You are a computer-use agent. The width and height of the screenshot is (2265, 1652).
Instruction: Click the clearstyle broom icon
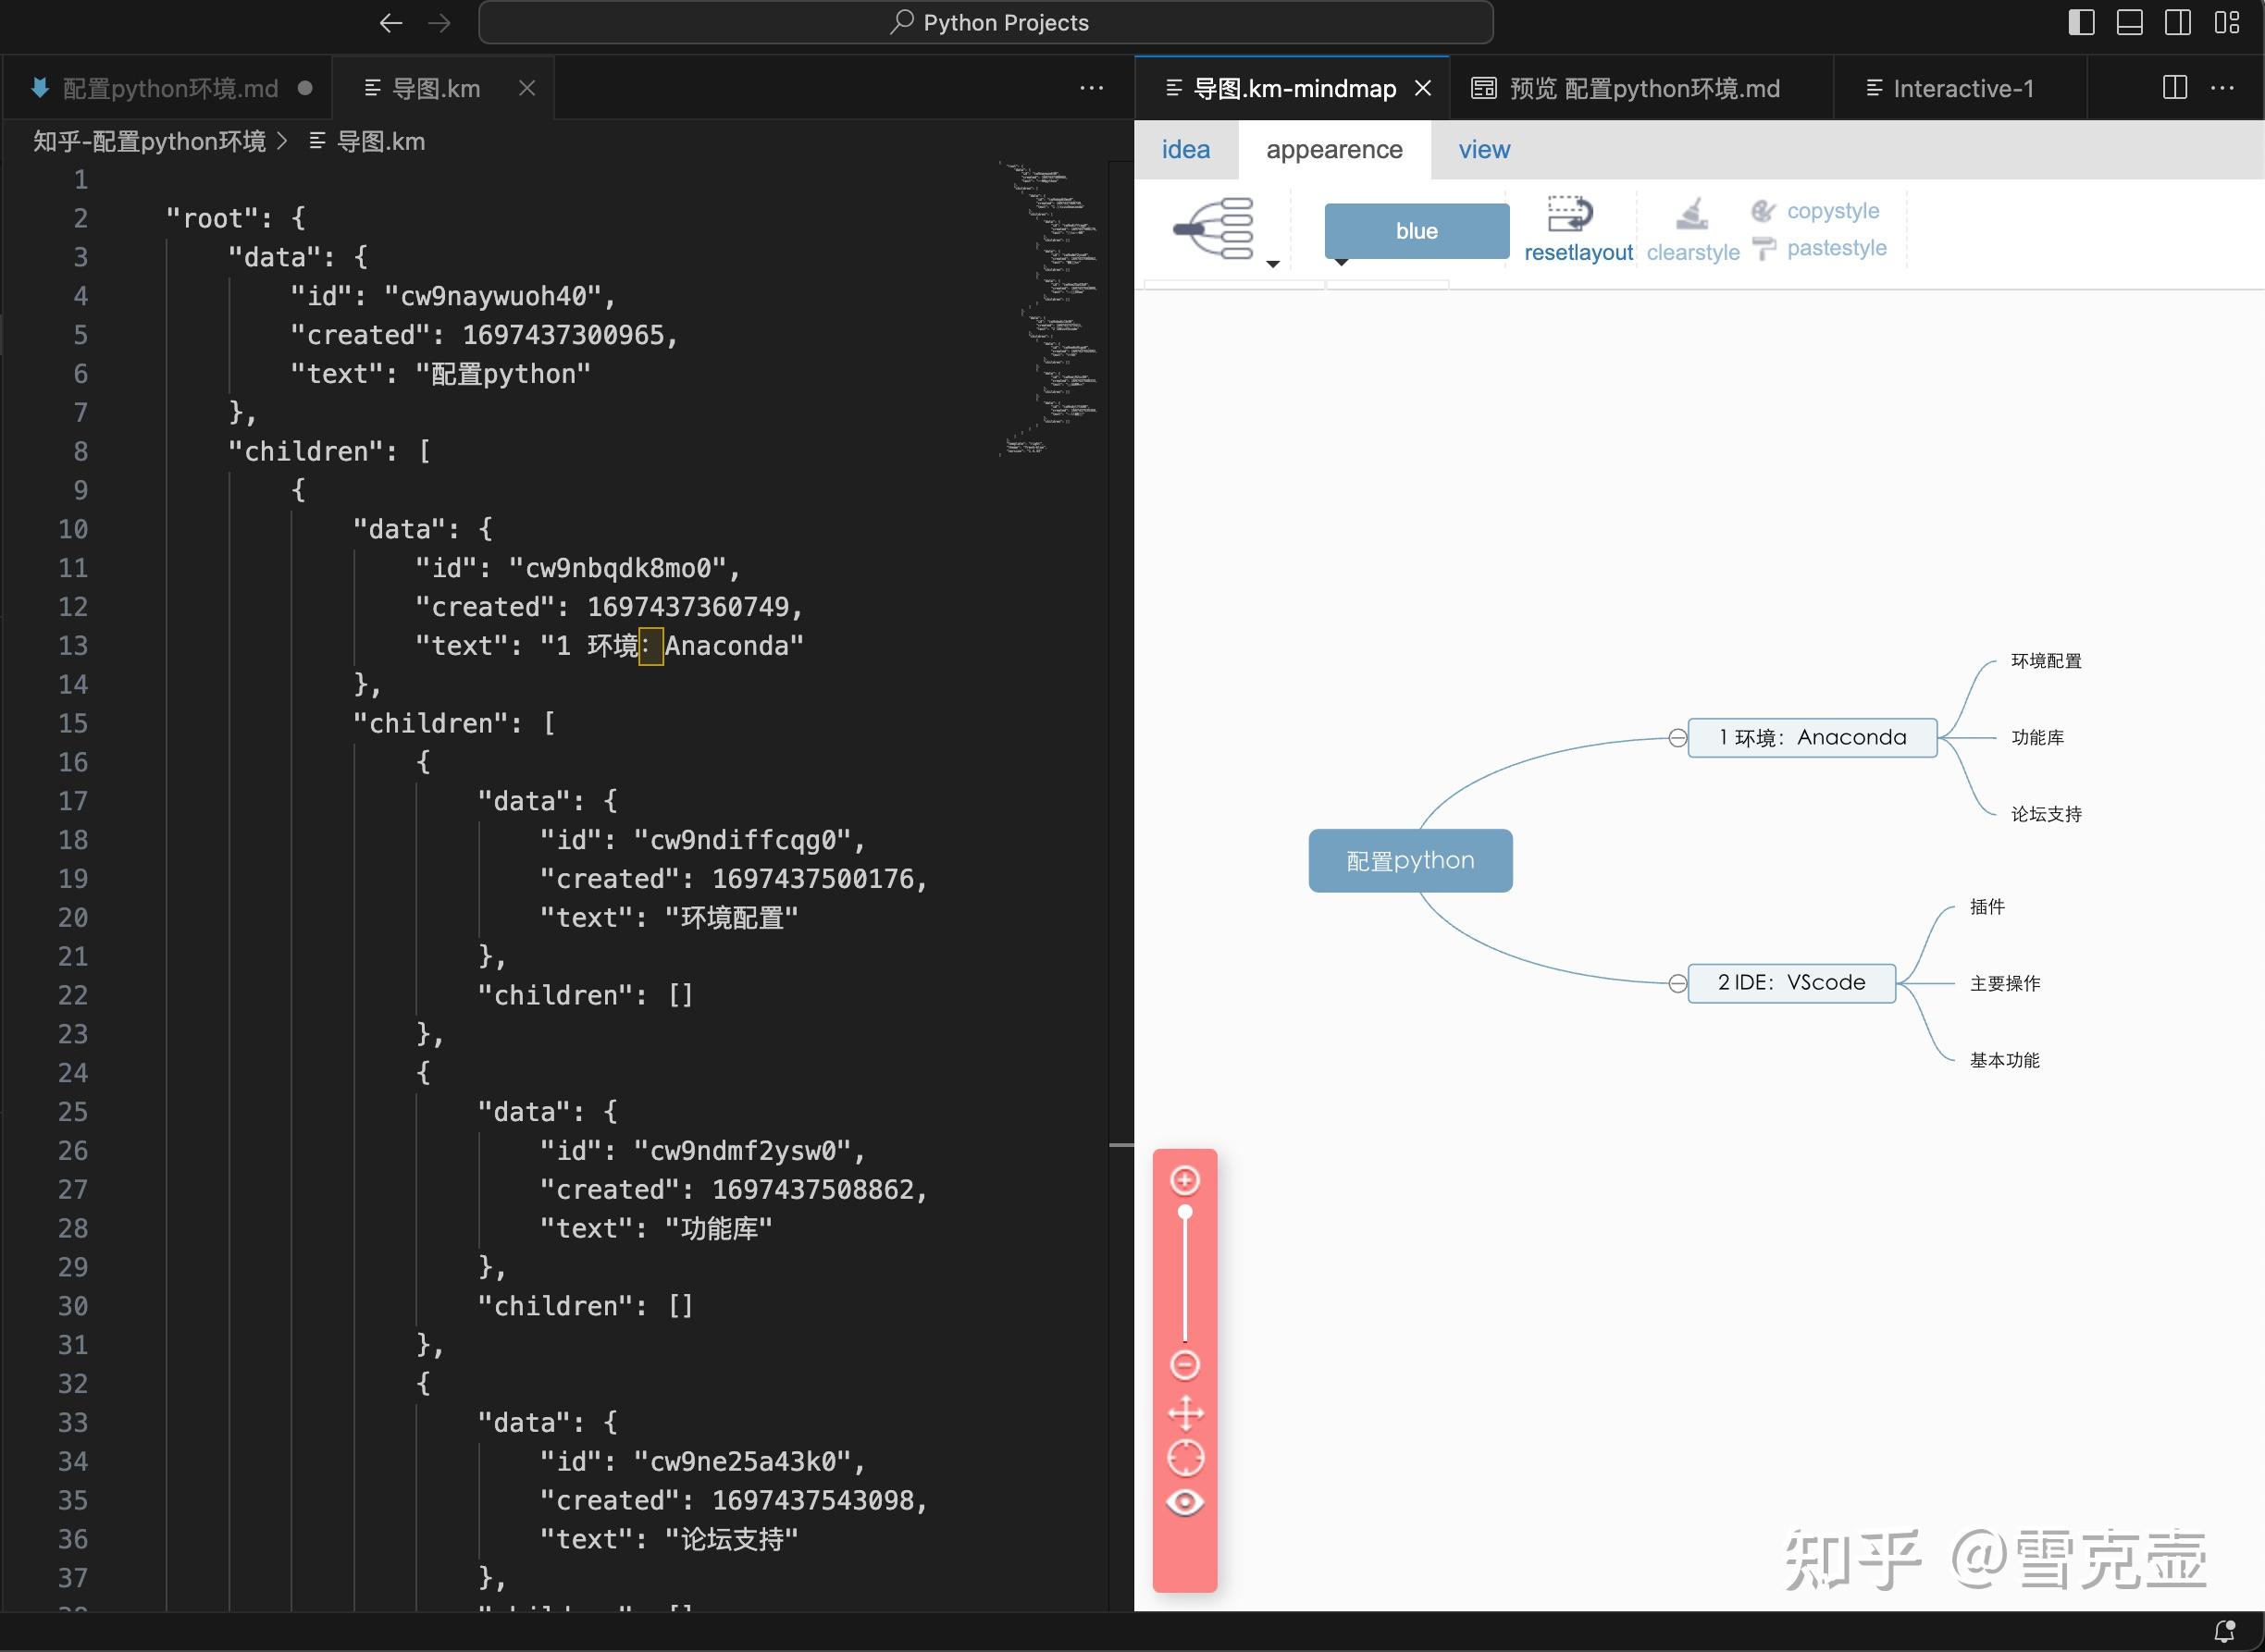[1692, 214]
